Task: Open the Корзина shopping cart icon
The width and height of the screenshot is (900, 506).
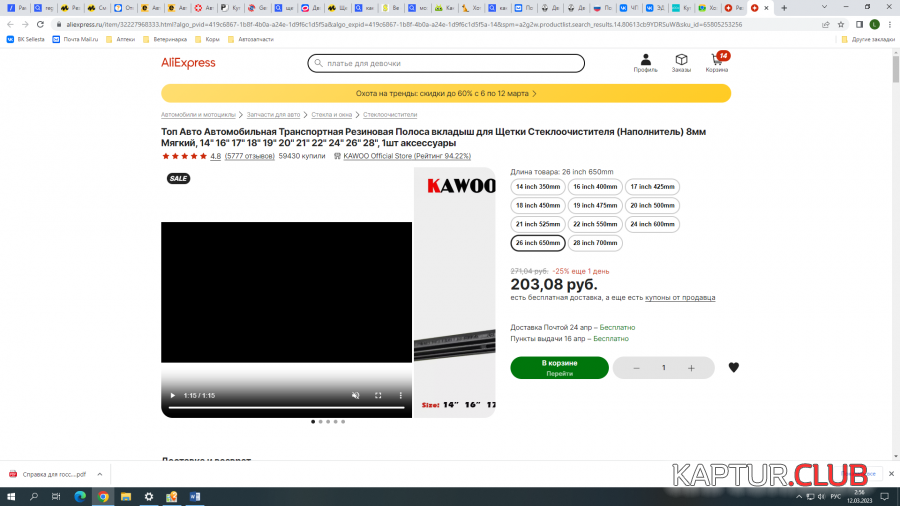Action: [717, 63]
